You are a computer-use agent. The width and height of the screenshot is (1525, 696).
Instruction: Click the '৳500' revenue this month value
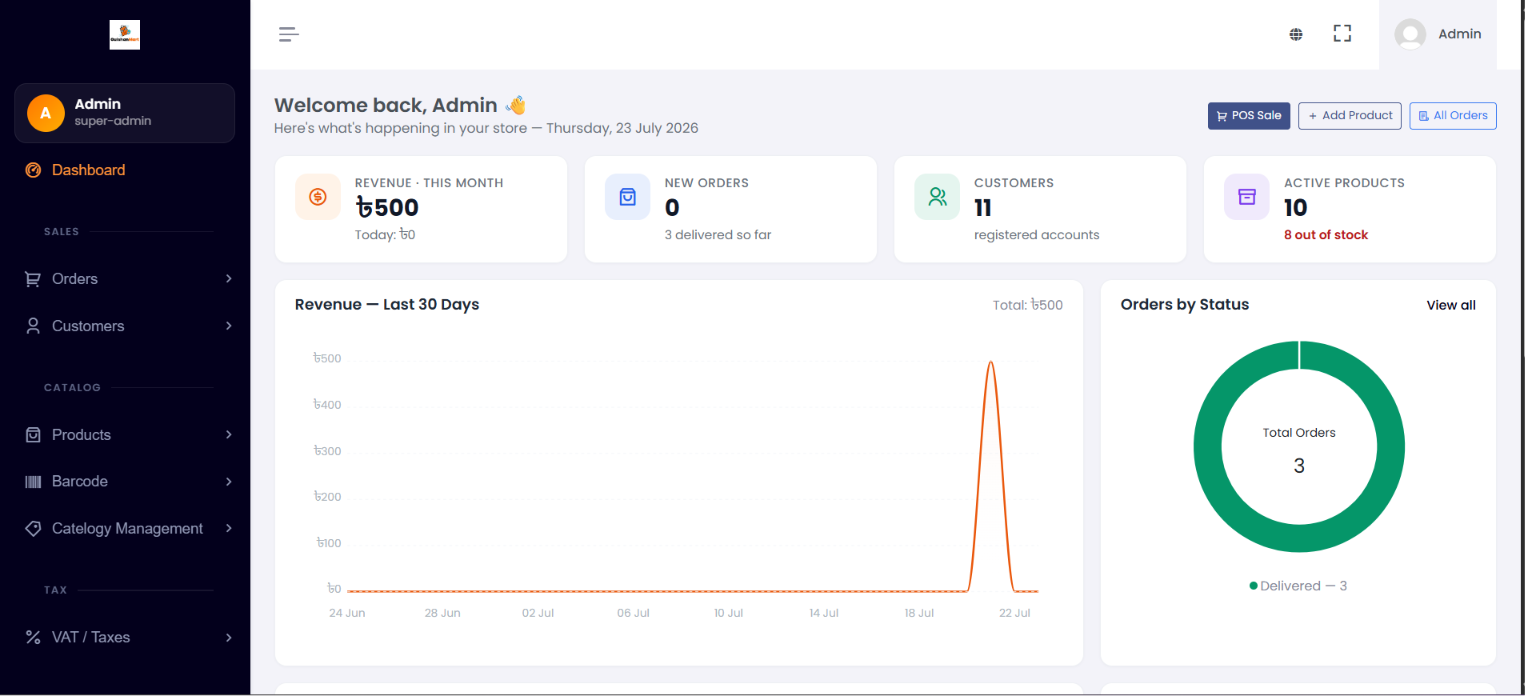387,208
